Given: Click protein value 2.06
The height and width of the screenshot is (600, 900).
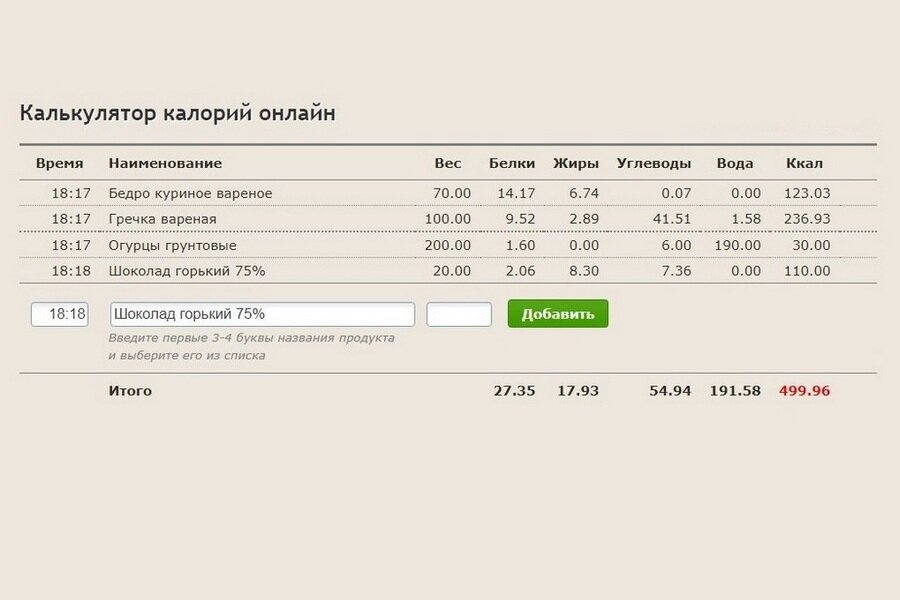Looking at the screenshot, I should point(520,271).
